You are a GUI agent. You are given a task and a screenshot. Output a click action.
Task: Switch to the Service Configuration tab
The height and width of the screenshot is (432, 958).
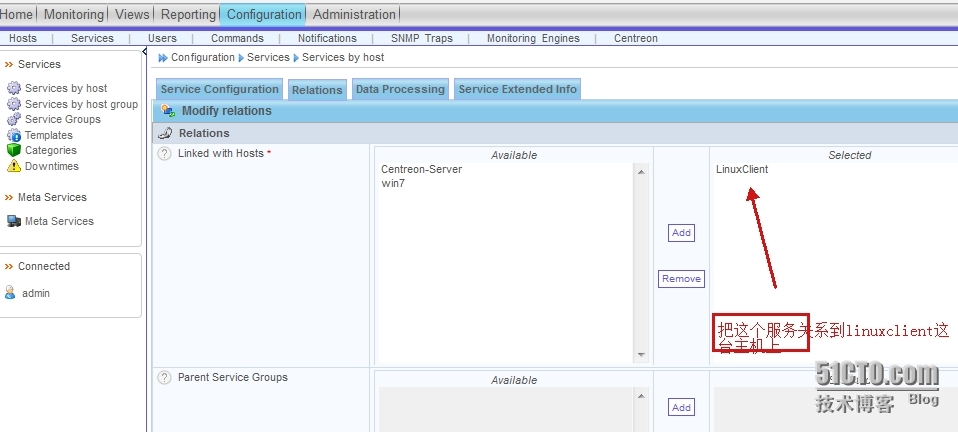click(x=219, y=89)
